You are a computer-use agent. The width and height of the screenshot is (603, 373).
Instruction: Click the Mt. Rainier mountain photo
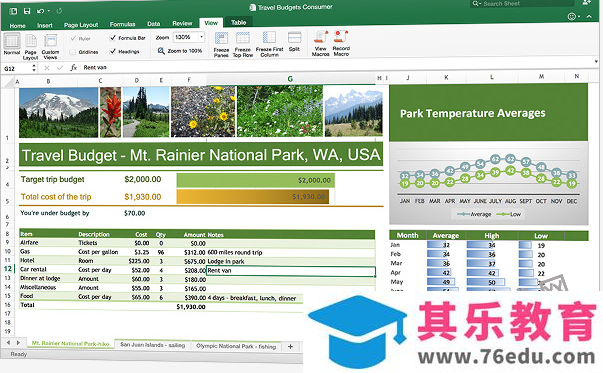[x=58, y=112]
